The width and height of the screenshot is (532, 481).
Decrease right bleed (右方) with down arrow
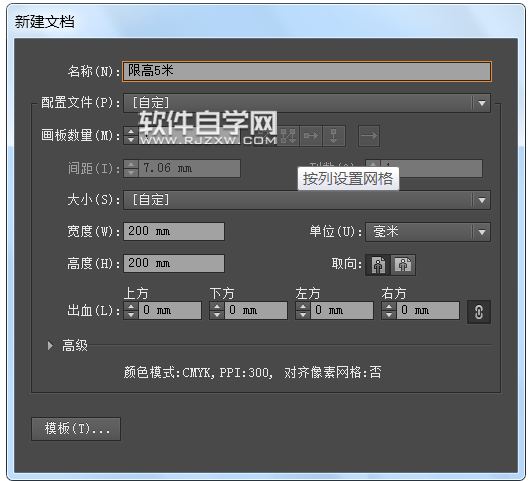click(389, 315)
